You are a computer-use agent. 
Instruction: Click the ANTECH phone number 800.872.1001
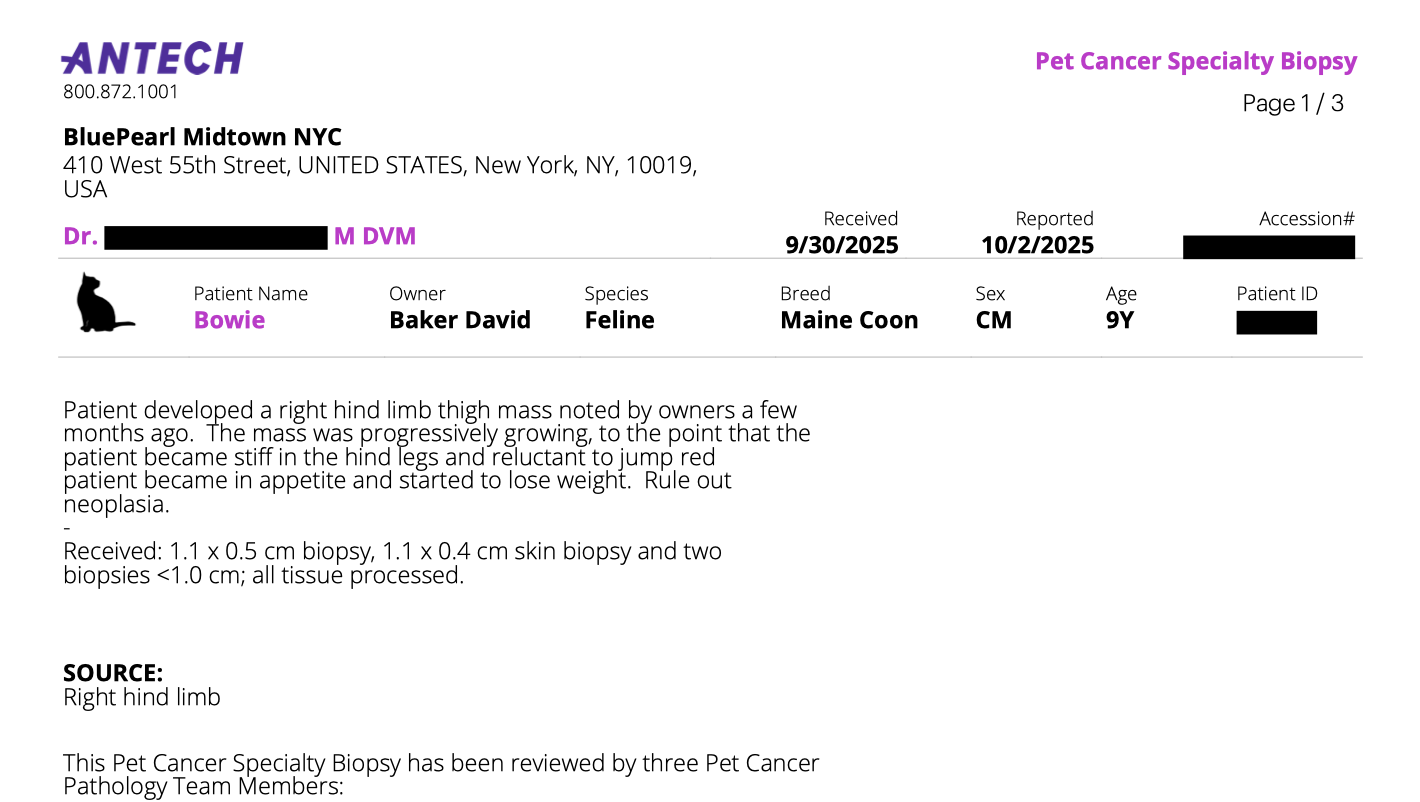click(x=120, y=92)
